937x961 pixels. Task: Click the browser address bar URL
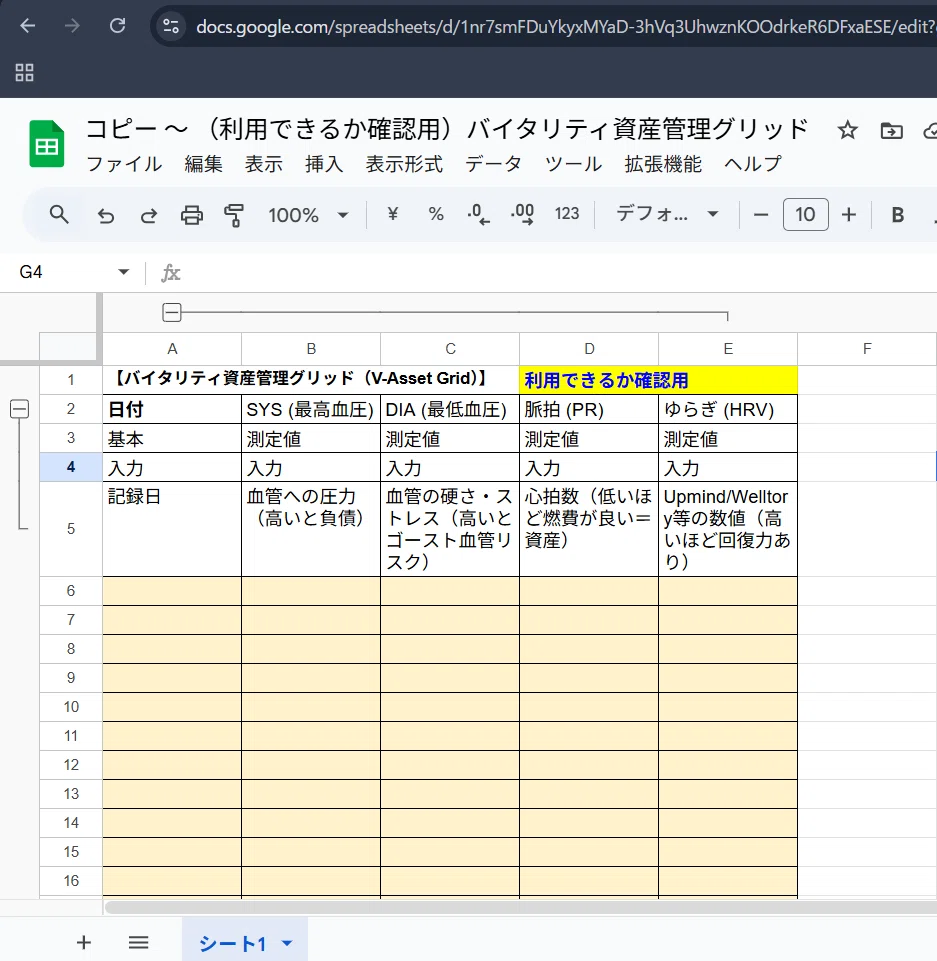564,26
